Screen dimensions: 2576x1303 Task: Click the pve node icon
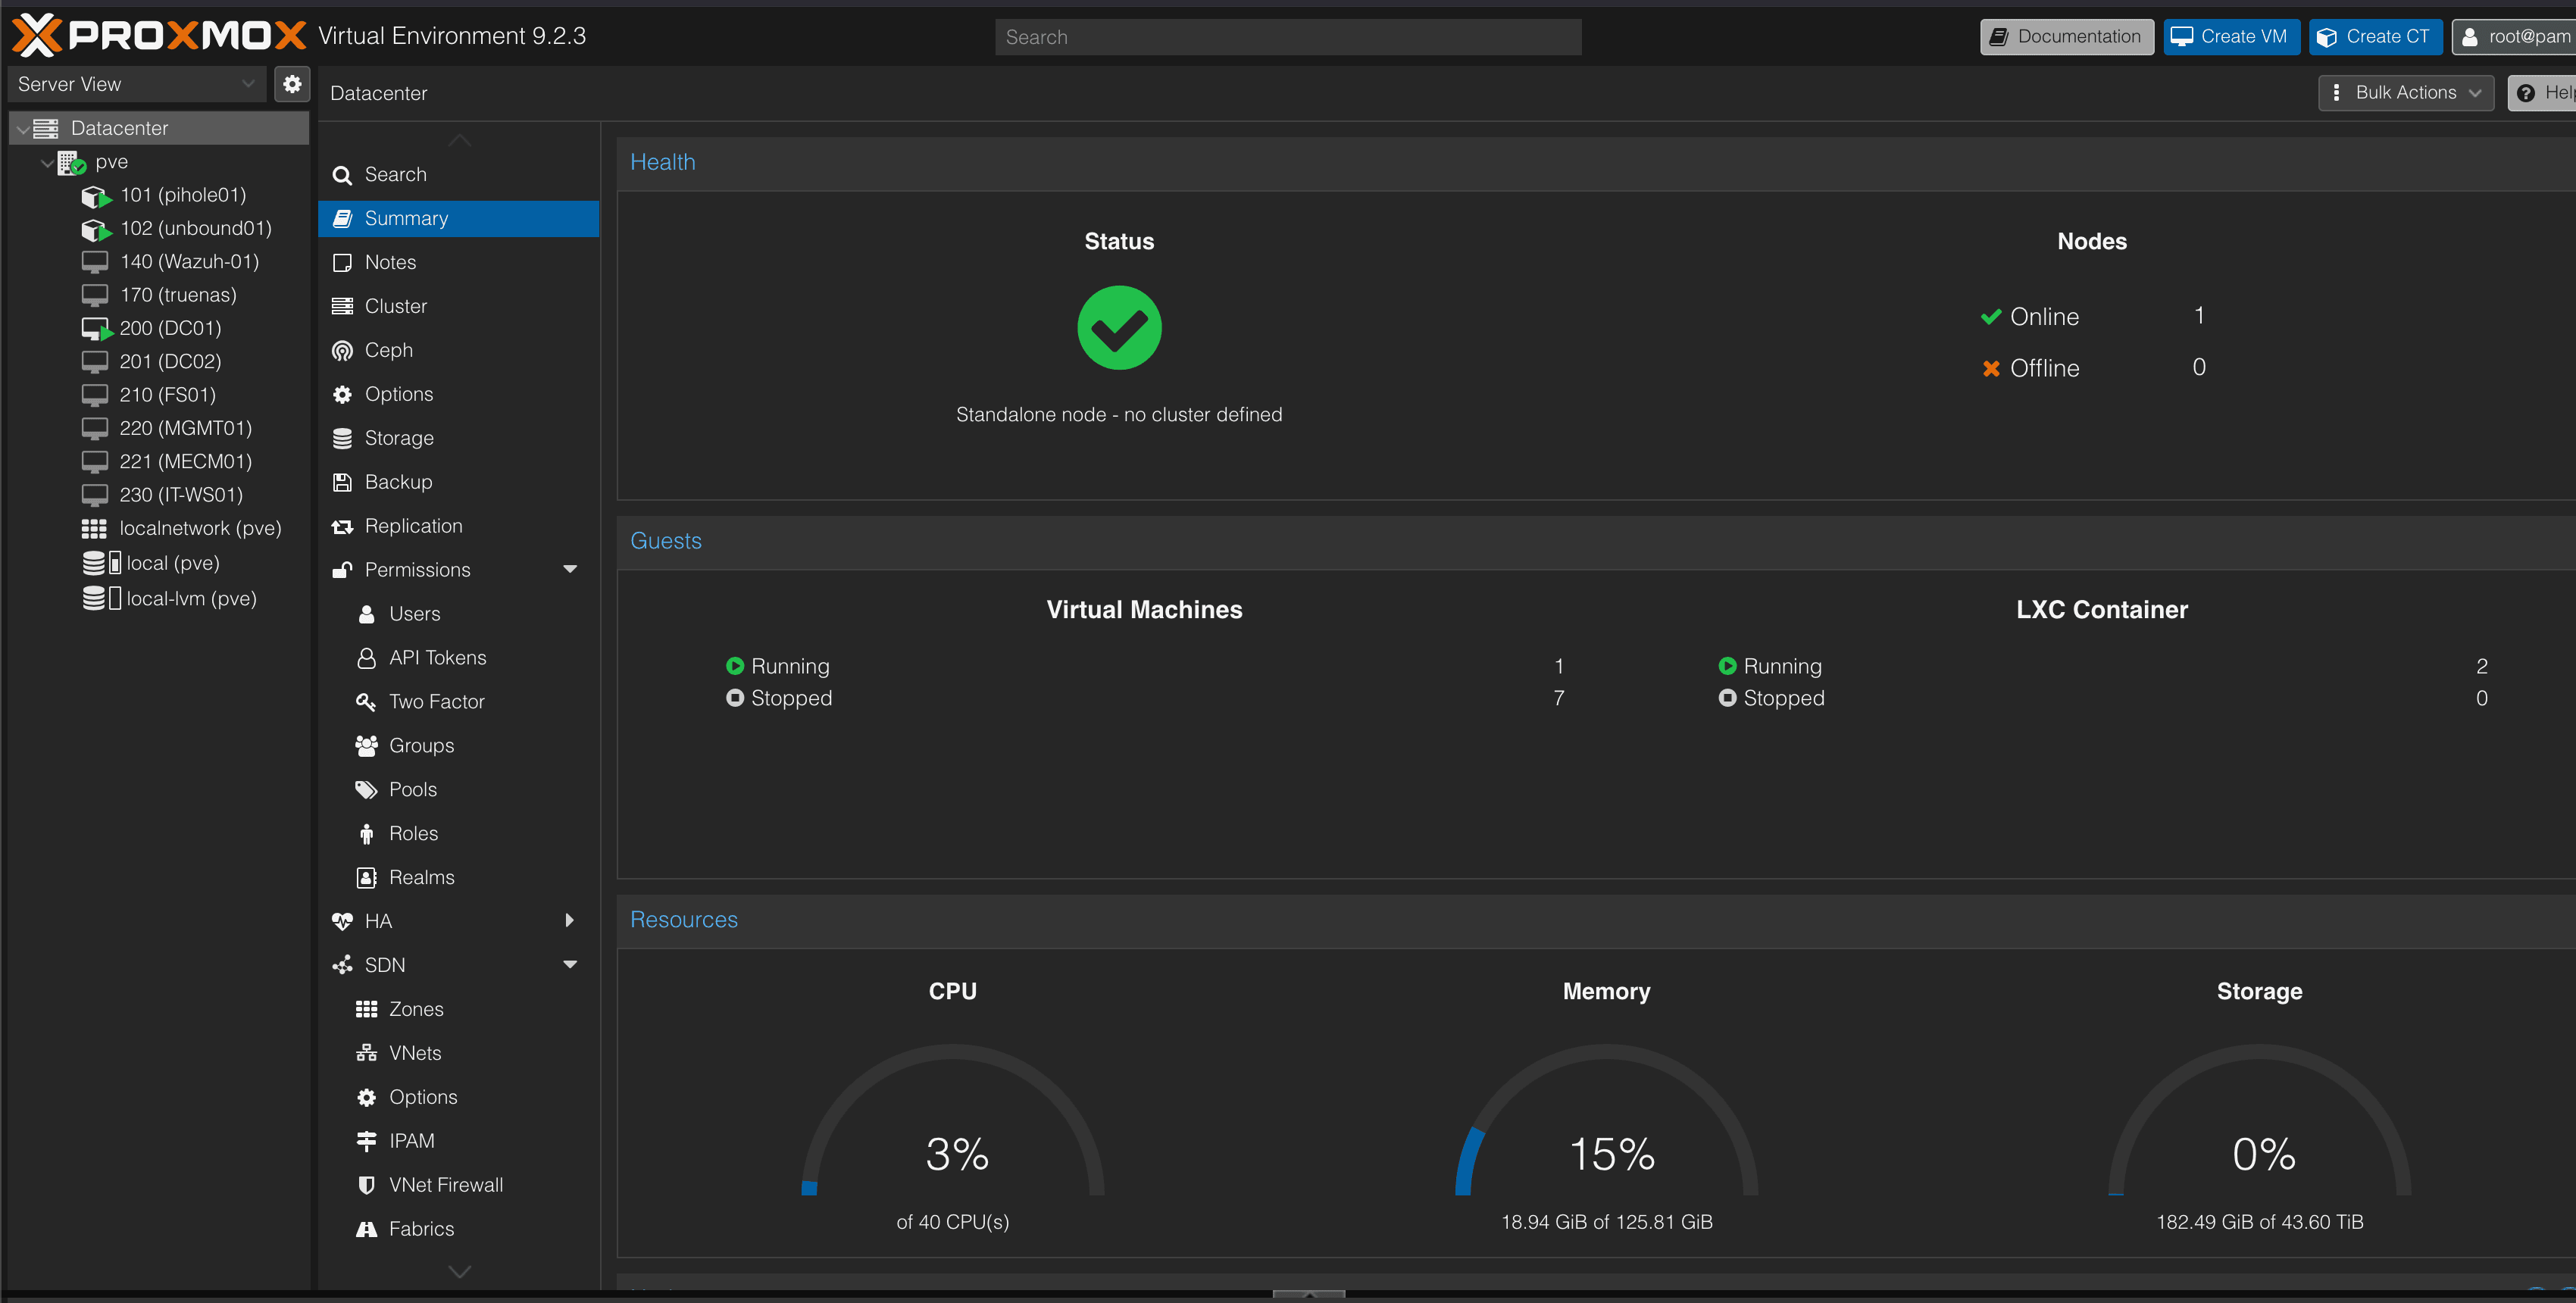pyautogui.click(x=71, y=162)
